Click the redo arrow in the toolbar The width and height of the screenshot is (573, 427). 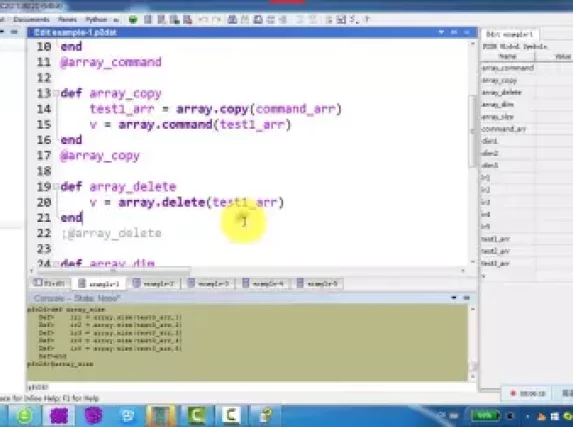pos(217,19)
